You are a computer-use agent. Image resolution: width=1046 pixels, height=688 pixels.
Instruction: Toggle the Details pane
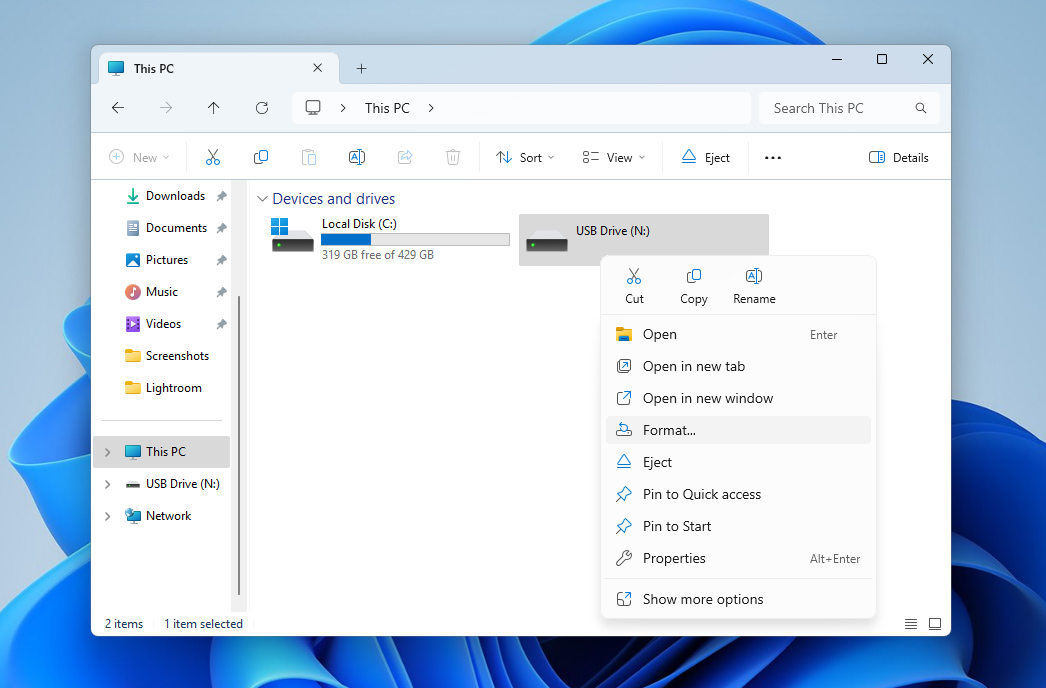pos(899,157)
